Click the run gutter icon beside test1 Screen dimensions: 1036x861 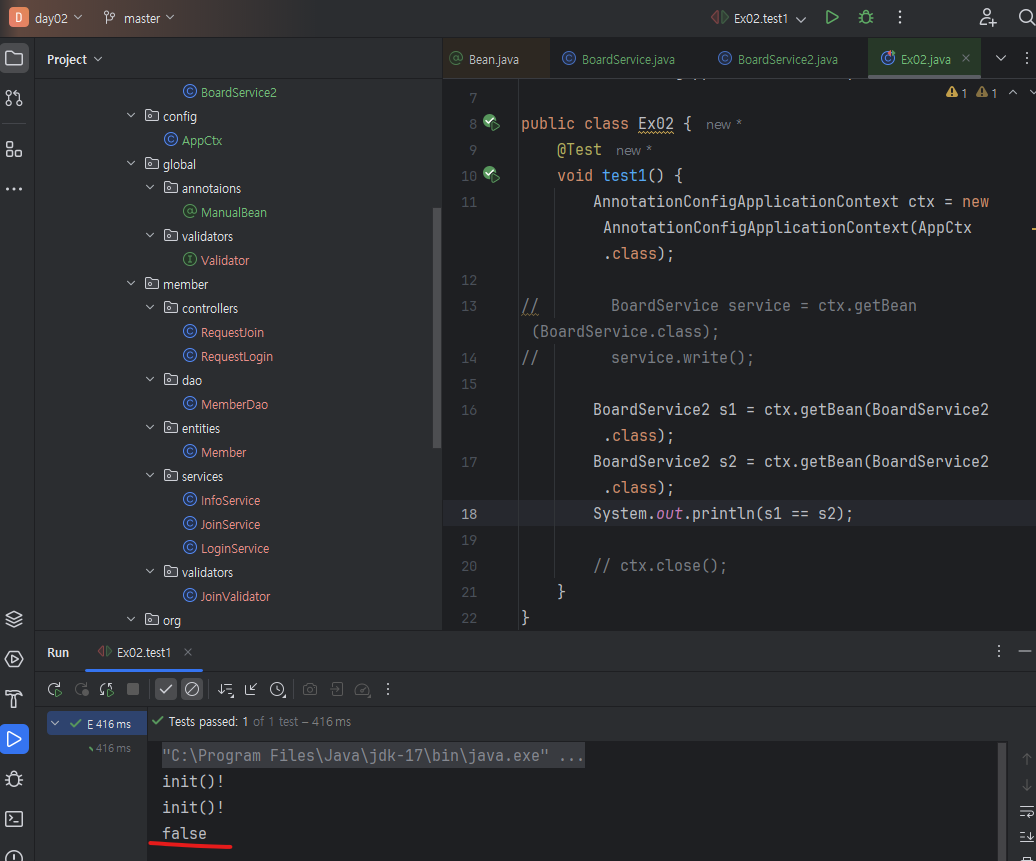[x=490, y=175]
